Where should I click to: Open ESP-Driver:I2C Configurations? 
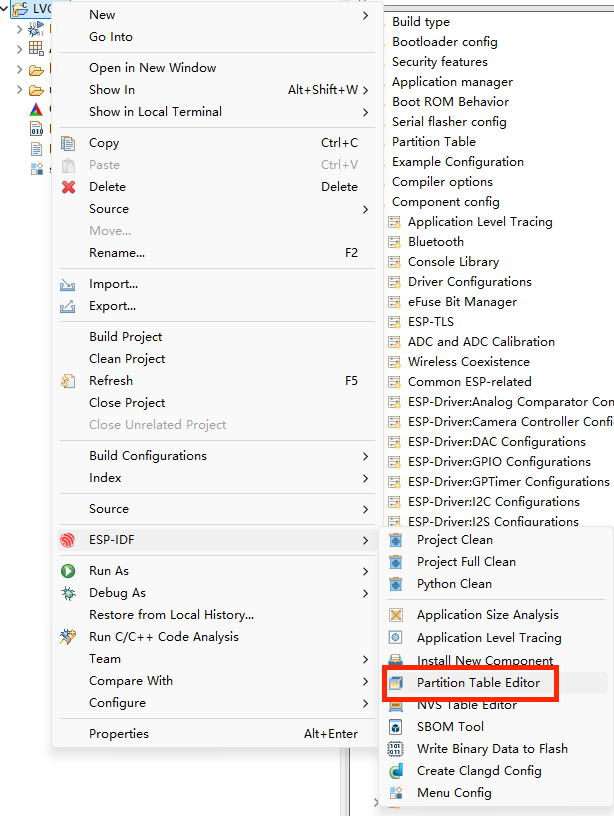494,502
